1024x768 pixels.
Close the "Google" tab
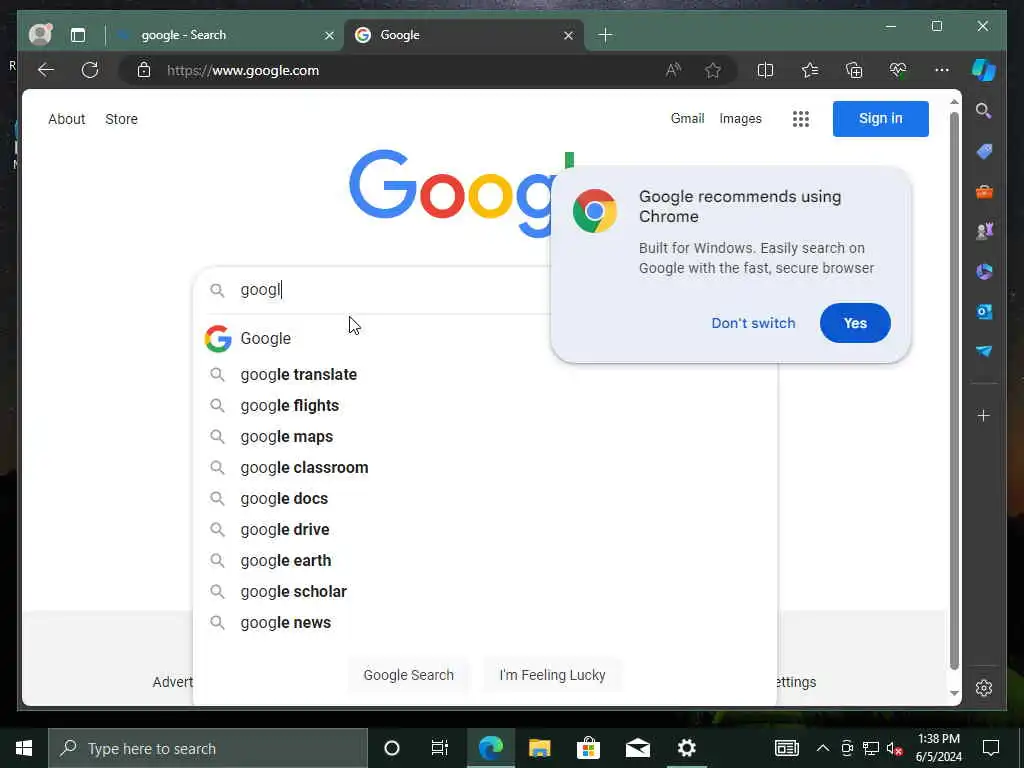pyautogui.click(x=568, y=35)
